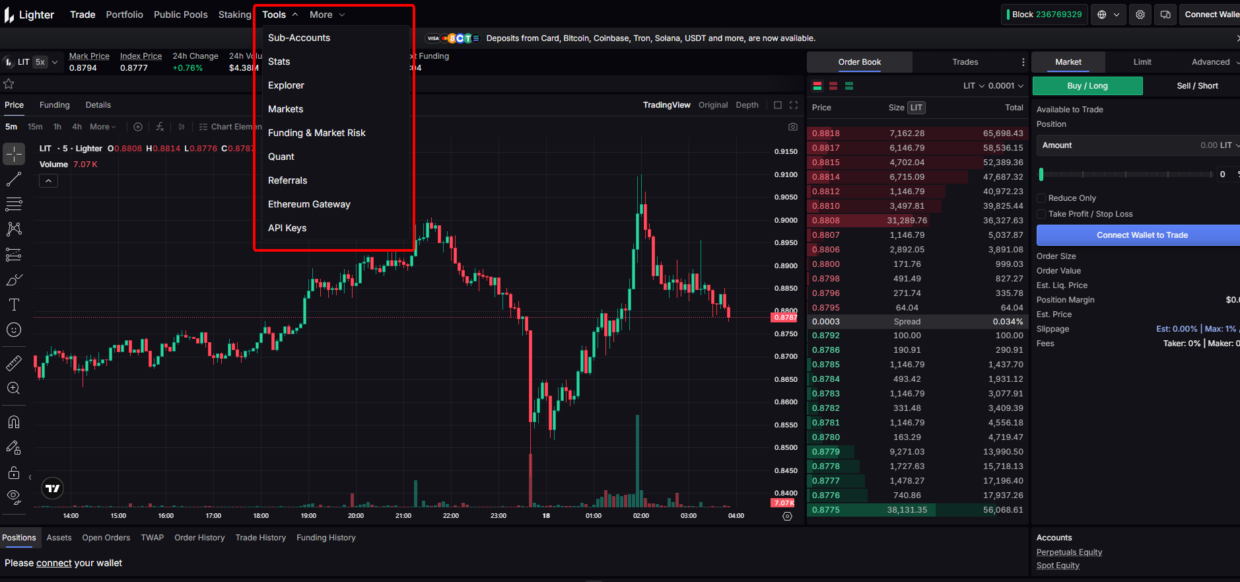
Task: Show asks-only order book view
Action: point(832,86)
